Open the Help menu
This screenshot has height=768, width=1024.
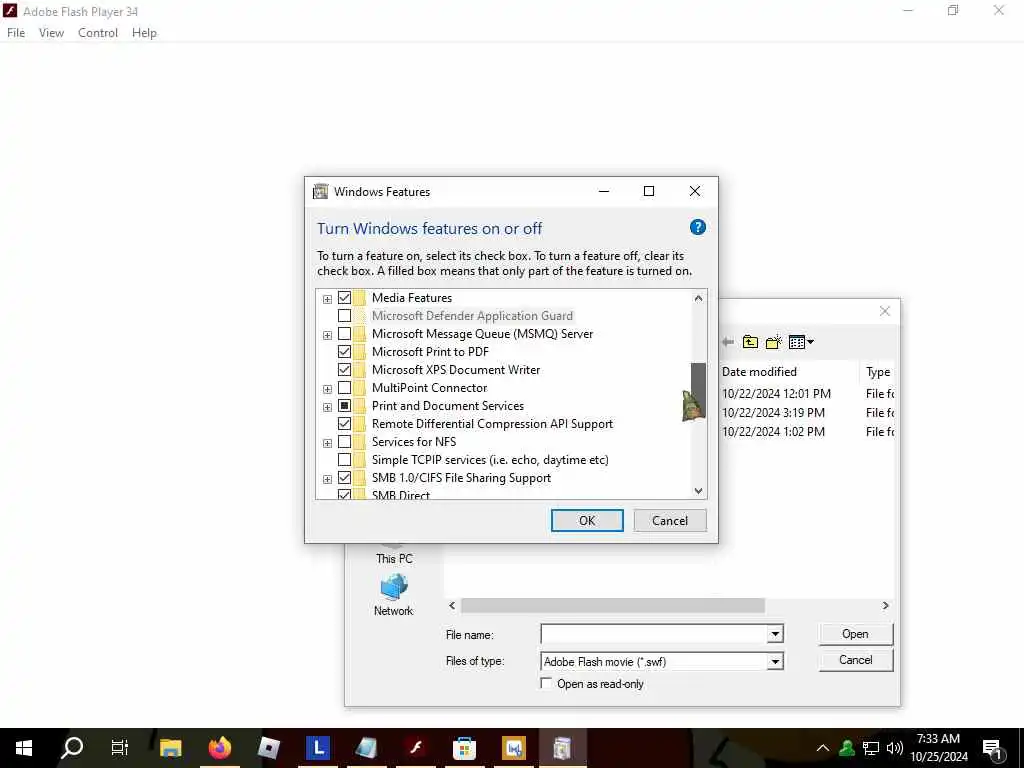click(144, 33)
